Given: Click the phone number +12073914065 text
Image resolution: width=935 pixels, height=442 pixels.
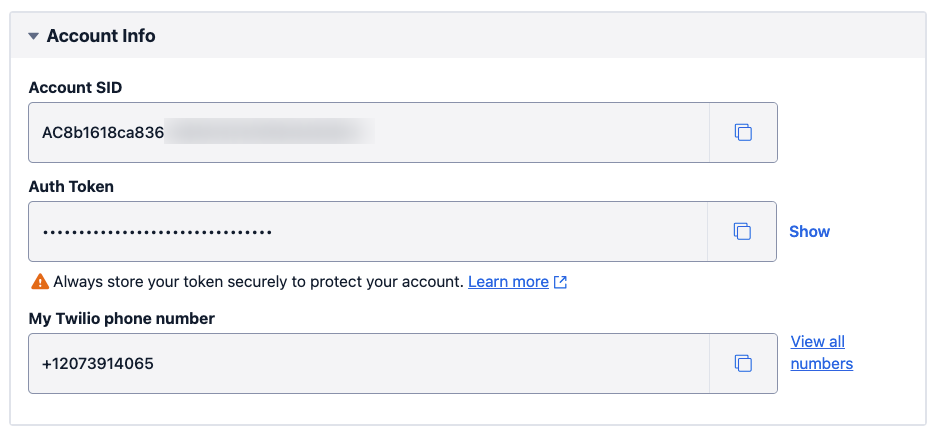Looking at the screenshot, I should [98, 364].
